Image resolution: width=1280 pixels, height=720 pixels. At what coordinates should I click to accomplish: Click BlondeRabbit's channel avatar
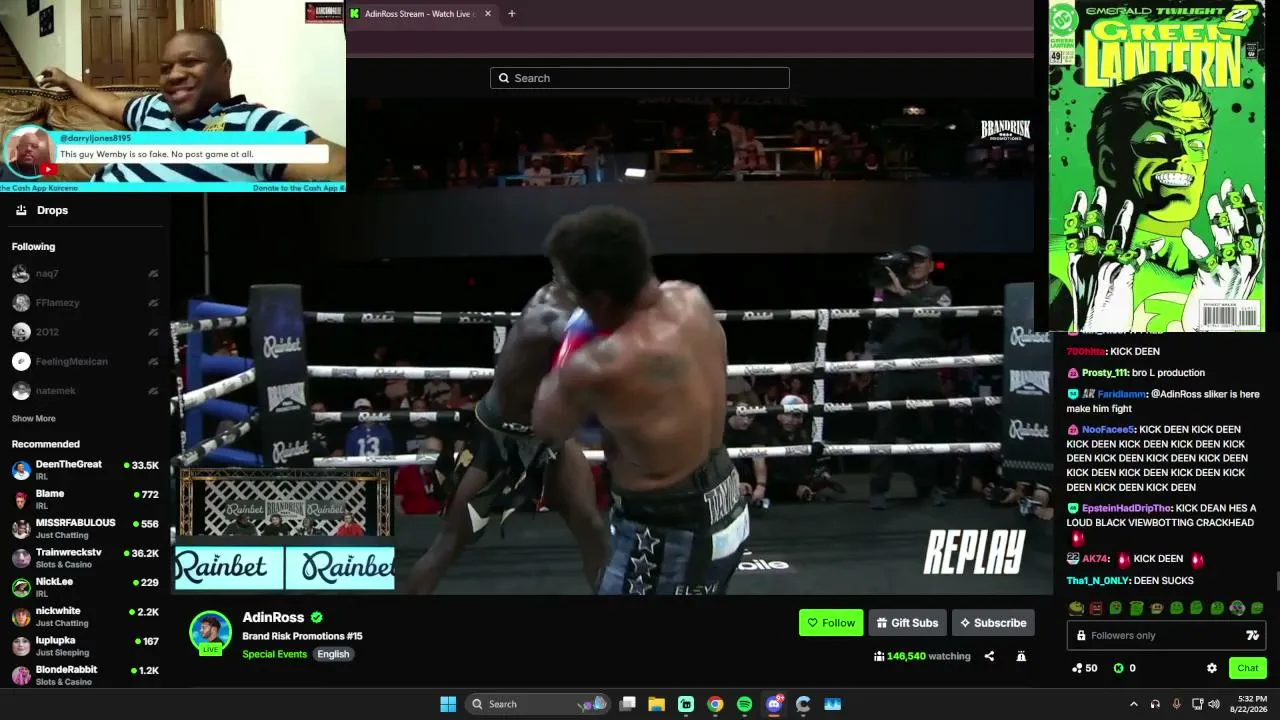pos(21,675)
